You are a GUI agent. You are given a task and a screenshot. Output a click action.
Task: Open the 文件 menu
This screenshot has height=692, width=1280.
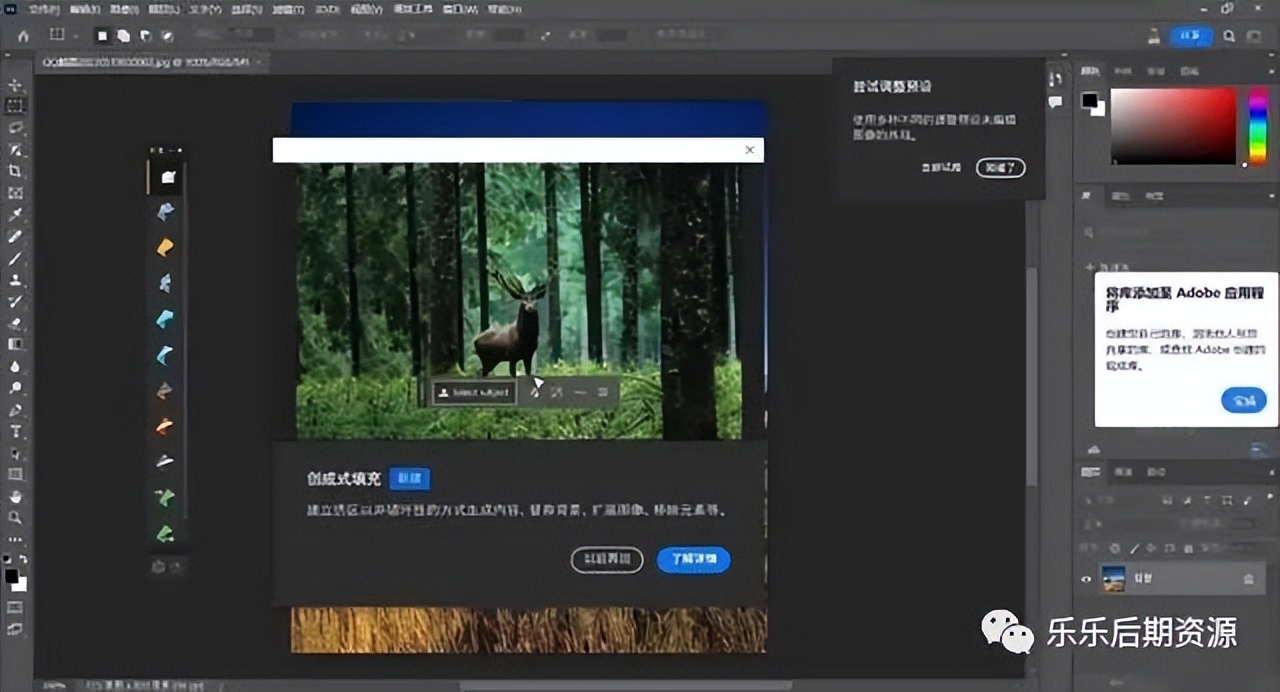(43, 9)
